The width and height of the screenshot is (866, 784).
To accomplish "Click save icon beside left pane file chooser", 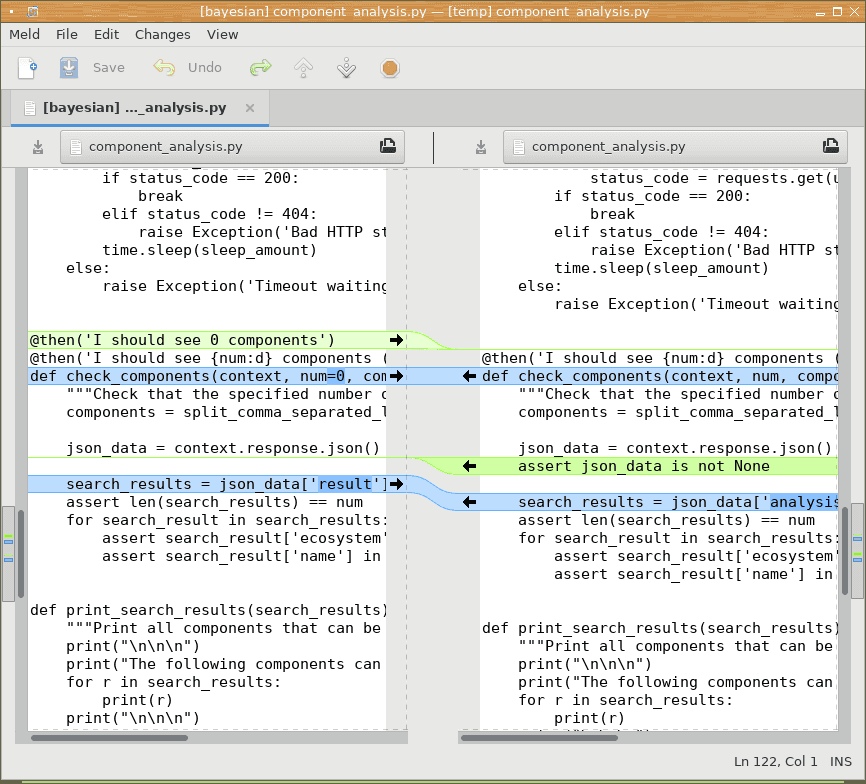I will pos(38,147).
